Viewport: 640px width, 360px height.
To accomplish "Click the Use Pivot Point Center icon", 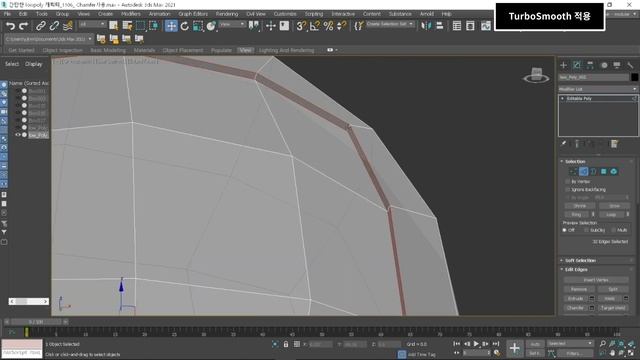I will [253, 26].
